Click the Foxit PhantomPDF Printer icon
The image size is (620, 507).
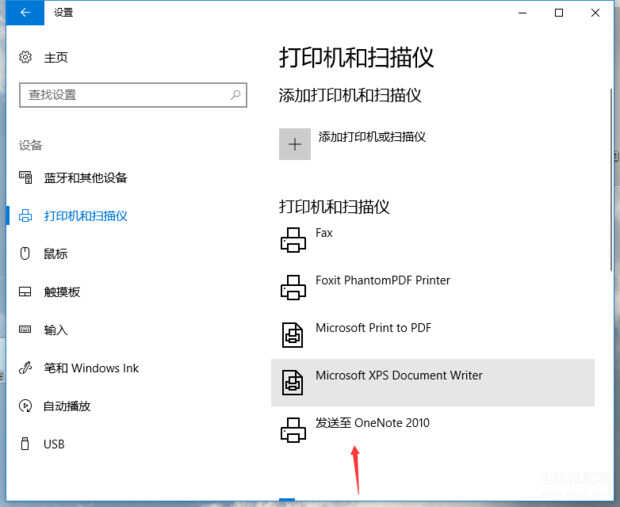pyautogui.click(x=293, y=287)
